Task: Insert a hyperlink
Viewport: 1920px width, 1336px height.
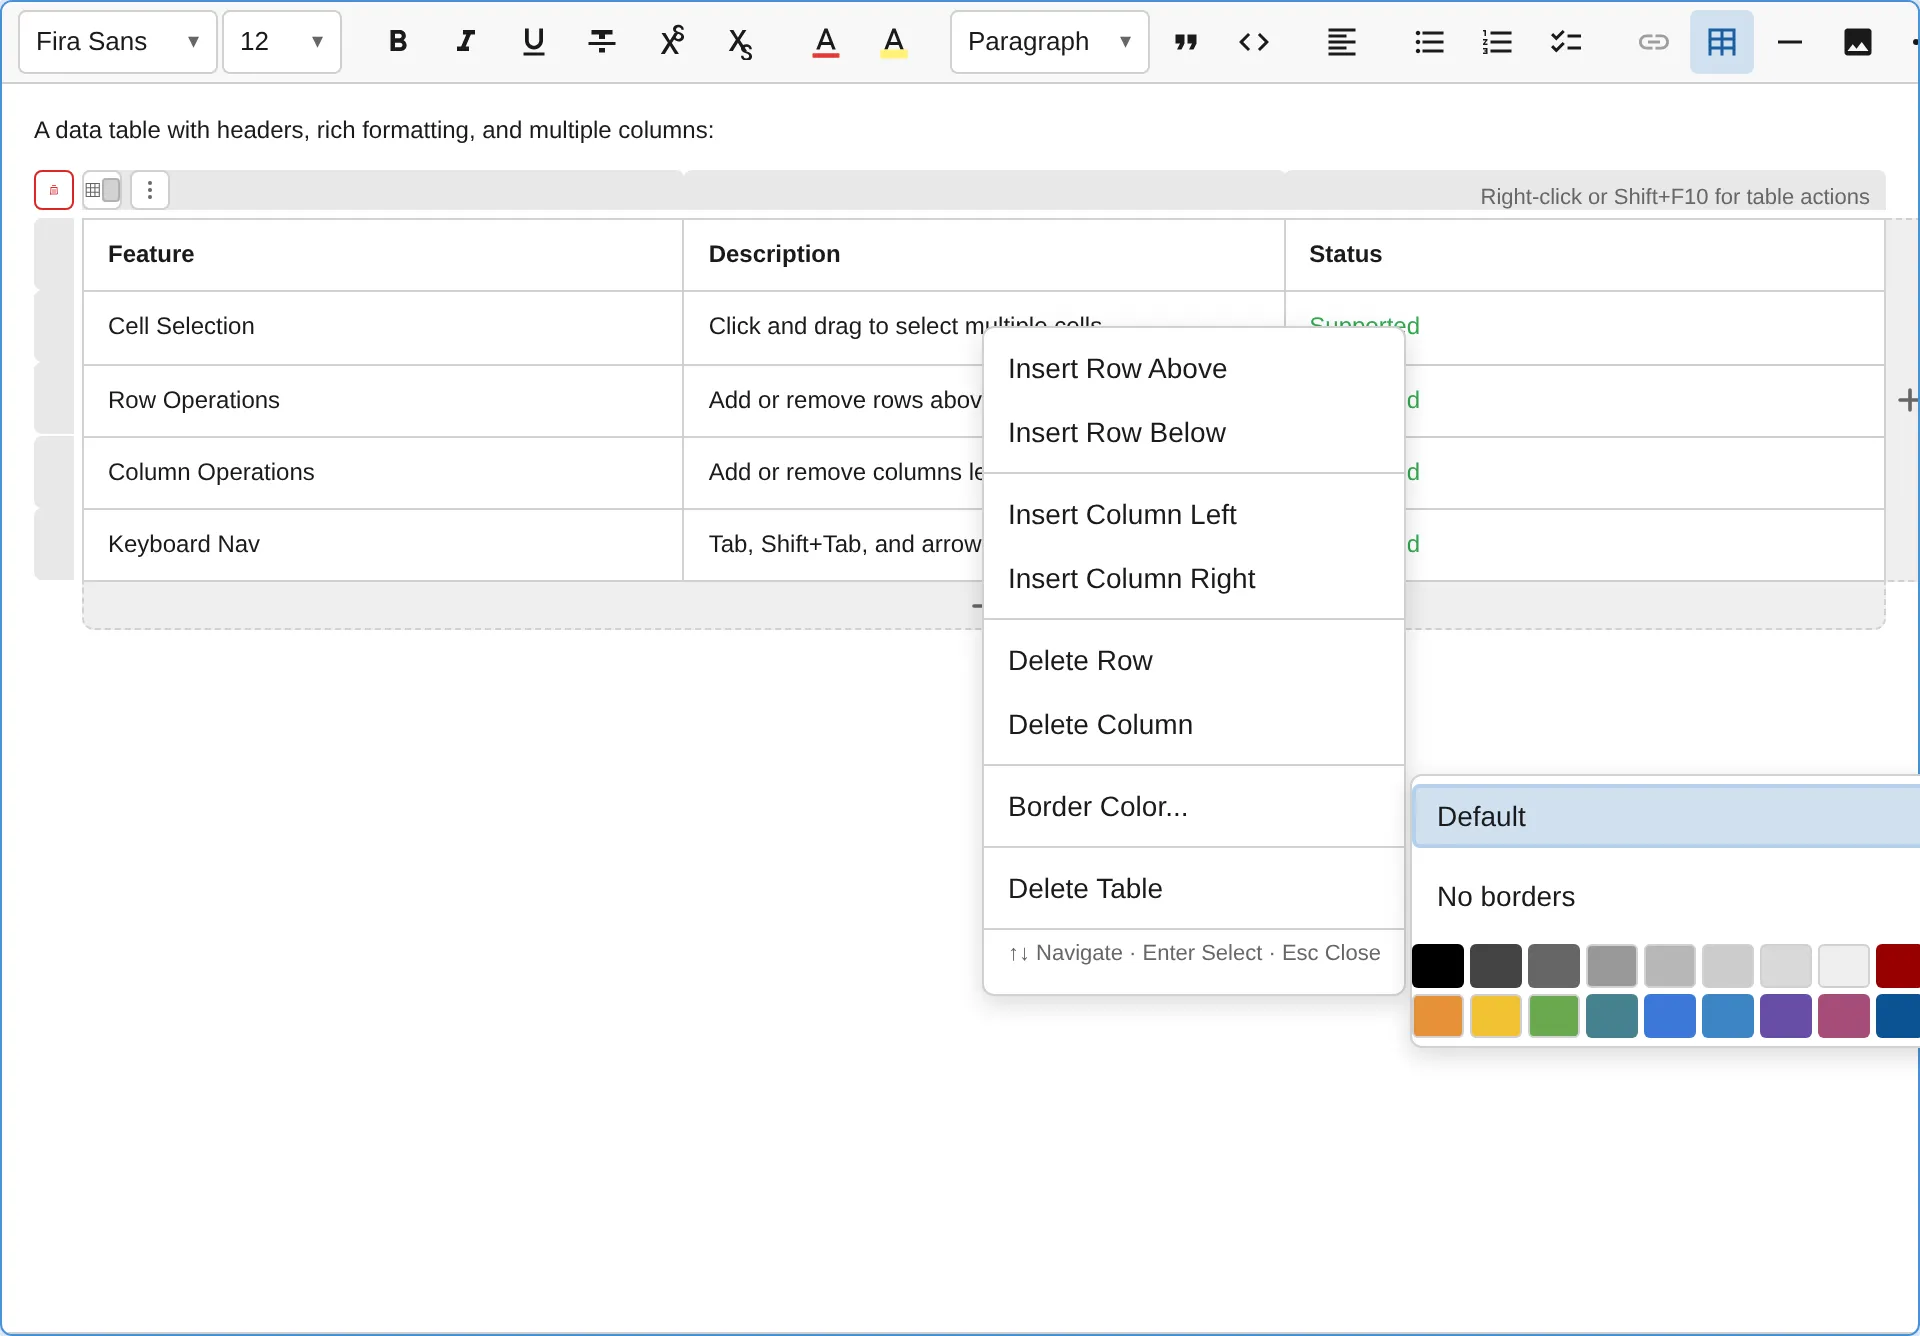Action: coord(1654,42)
